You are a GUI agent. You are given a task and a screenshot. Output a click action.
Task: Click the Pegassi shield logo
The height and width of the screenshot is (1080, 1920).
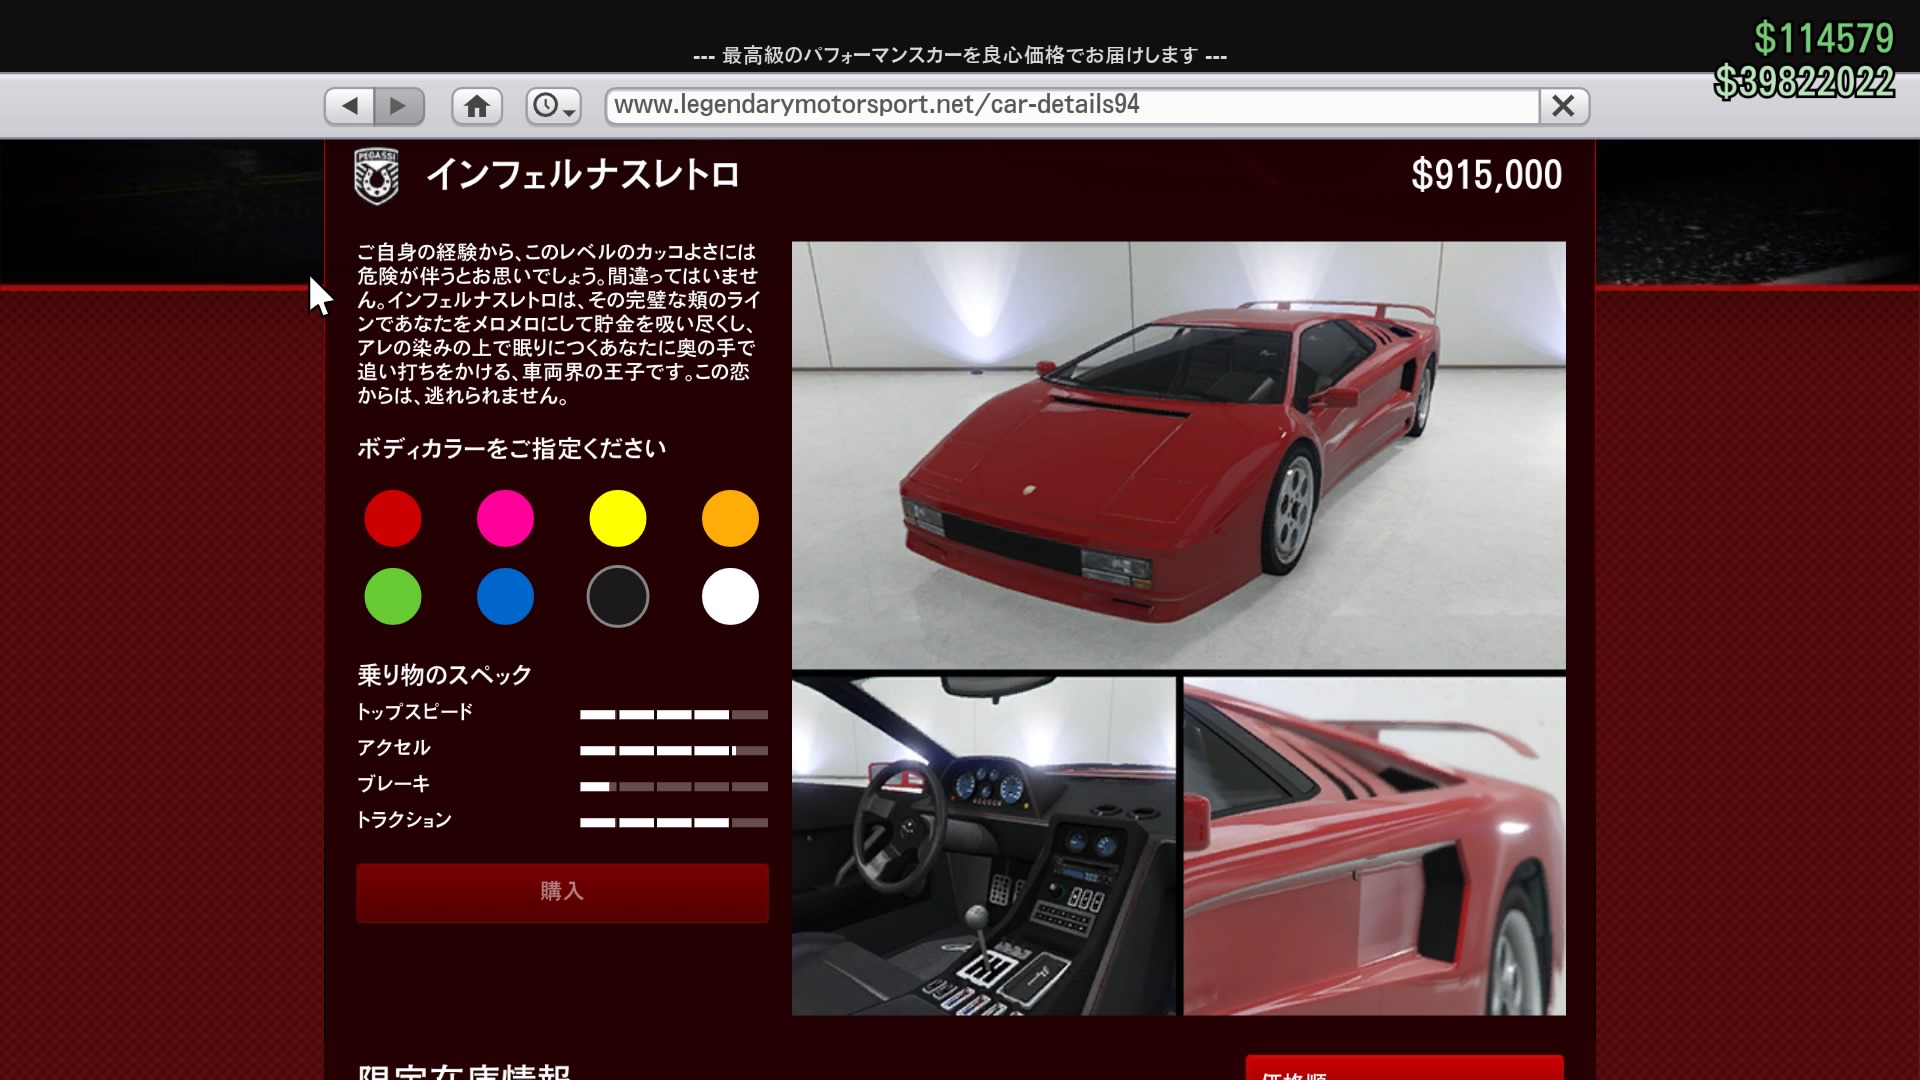(x=377, y=176)
